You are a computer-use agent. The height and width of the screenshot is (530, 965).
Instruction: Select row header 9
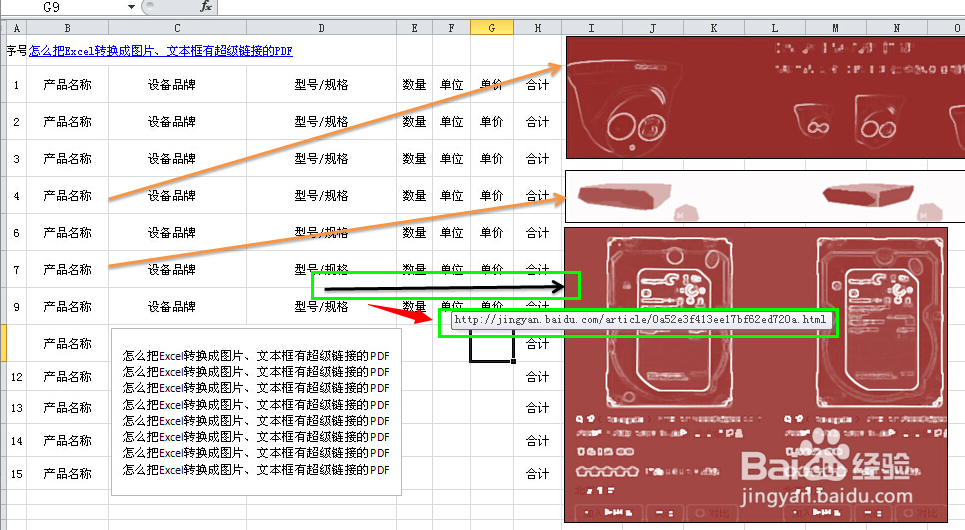click(x=17, y=306)
